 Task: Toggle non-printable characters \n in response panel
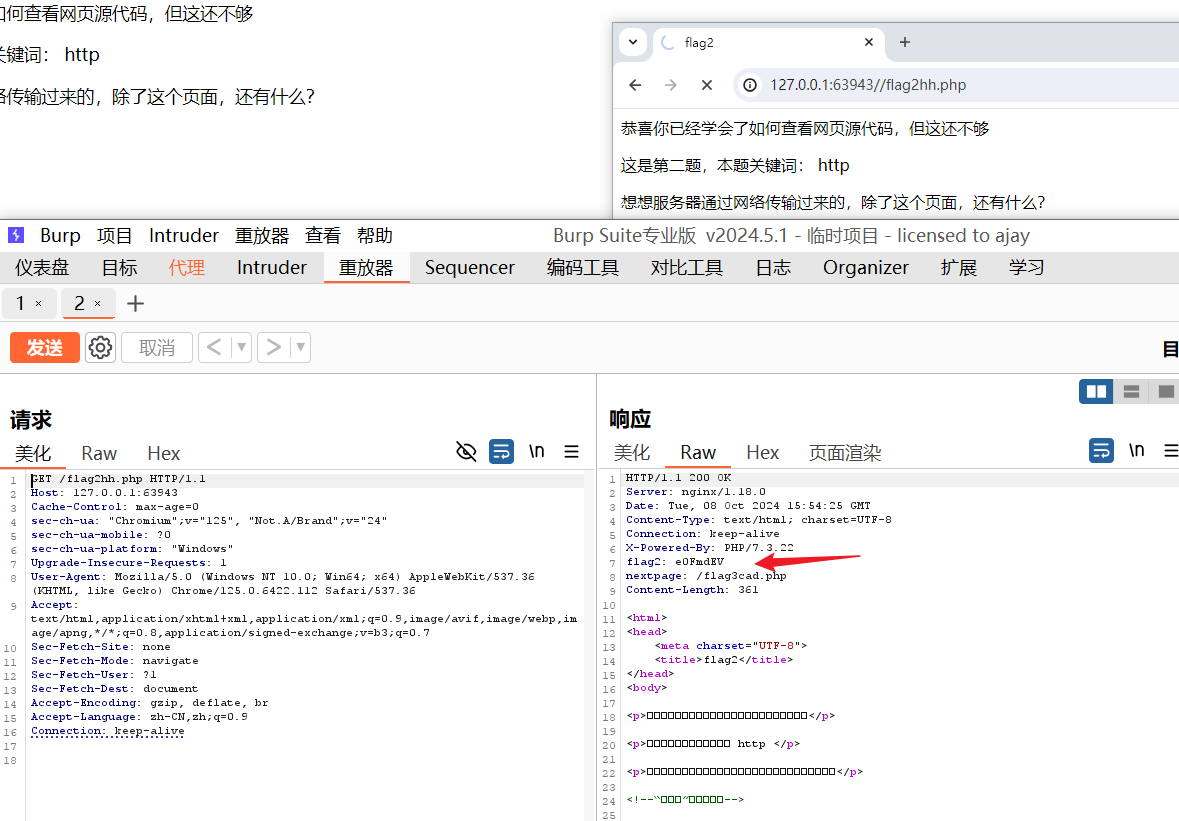click(x=1137, y=451)
